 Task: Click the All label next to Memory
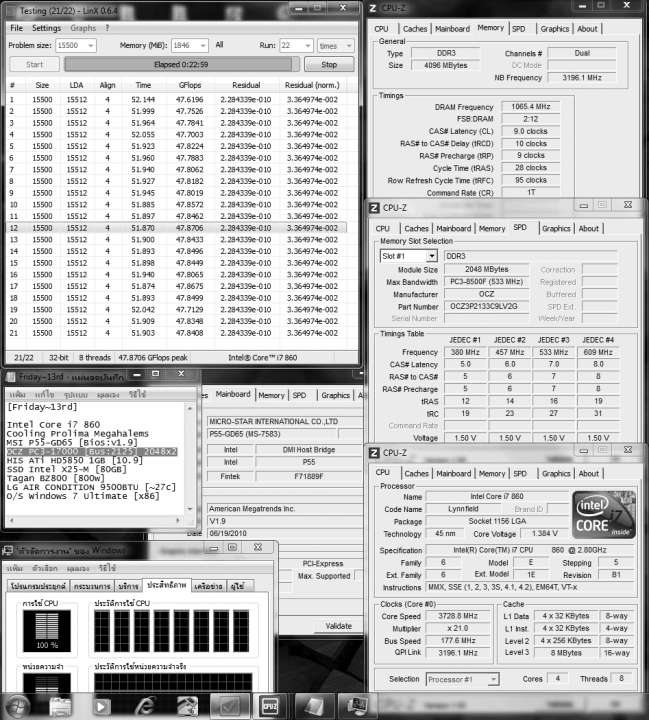click(x=219, y=45)
